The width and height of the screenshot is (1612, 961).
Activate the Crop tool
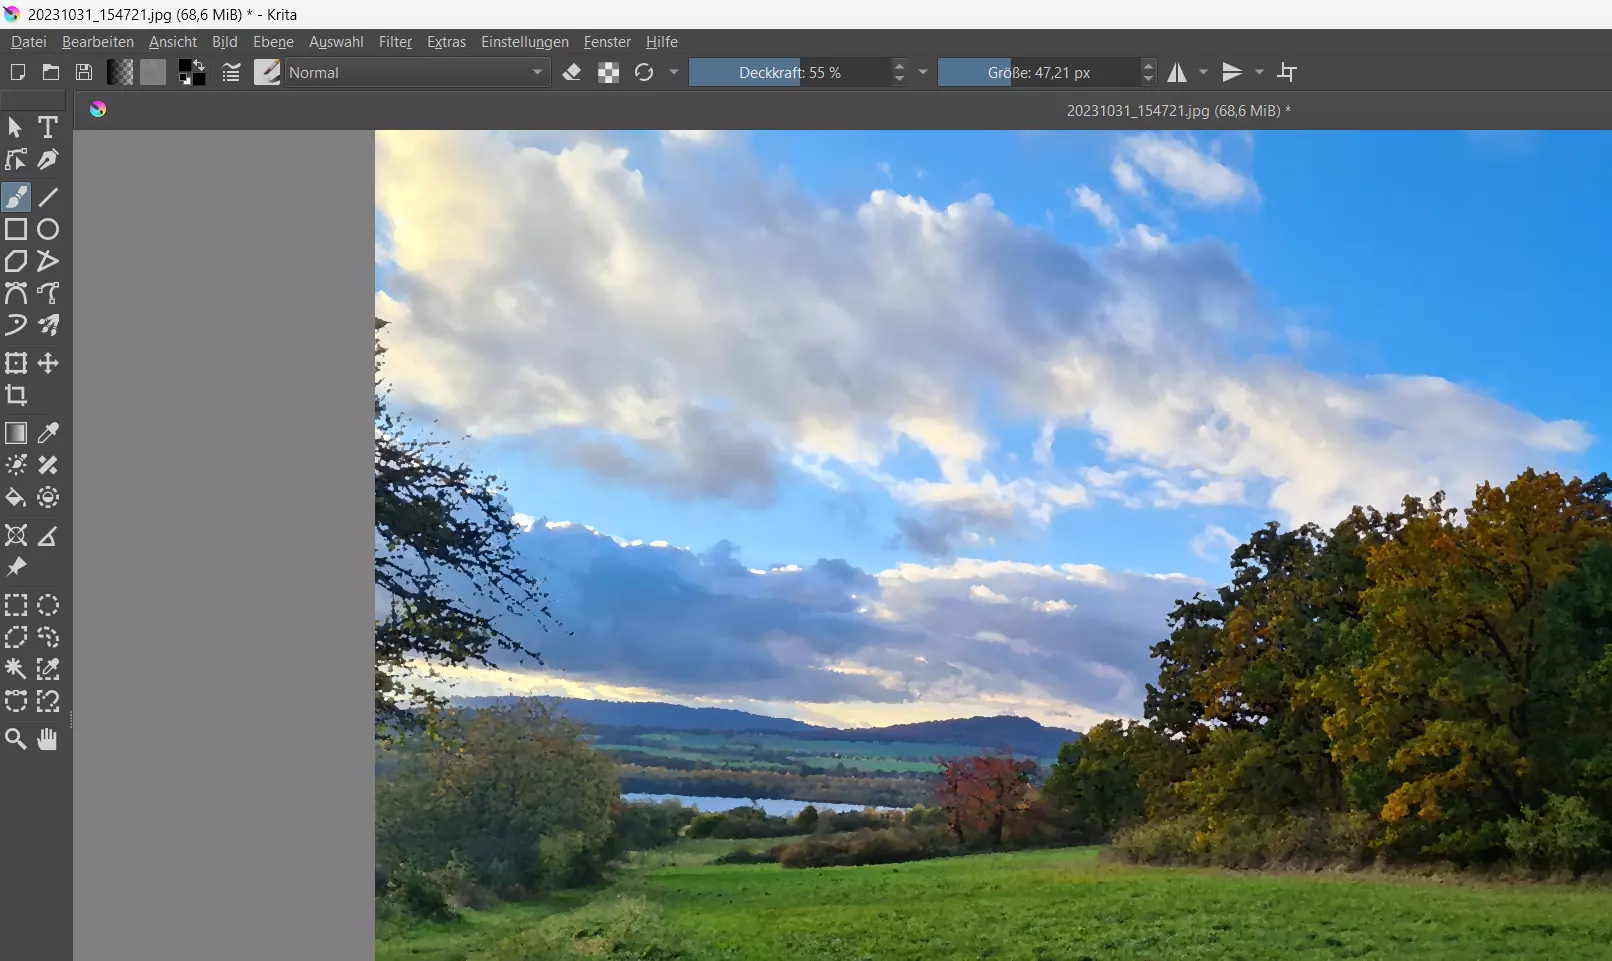pos(16,396)
